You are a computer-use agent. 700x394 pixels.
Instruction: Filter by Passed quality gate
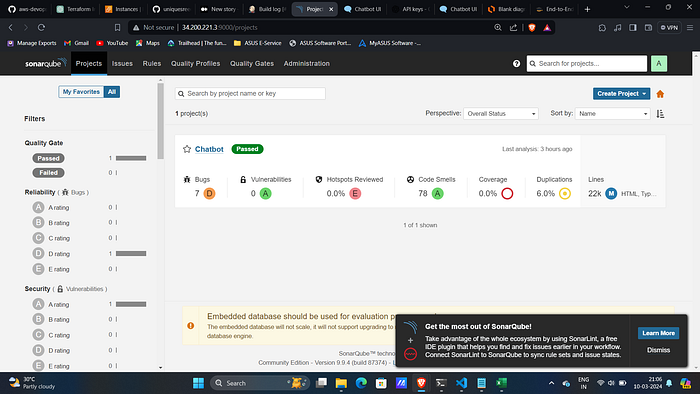48,158
